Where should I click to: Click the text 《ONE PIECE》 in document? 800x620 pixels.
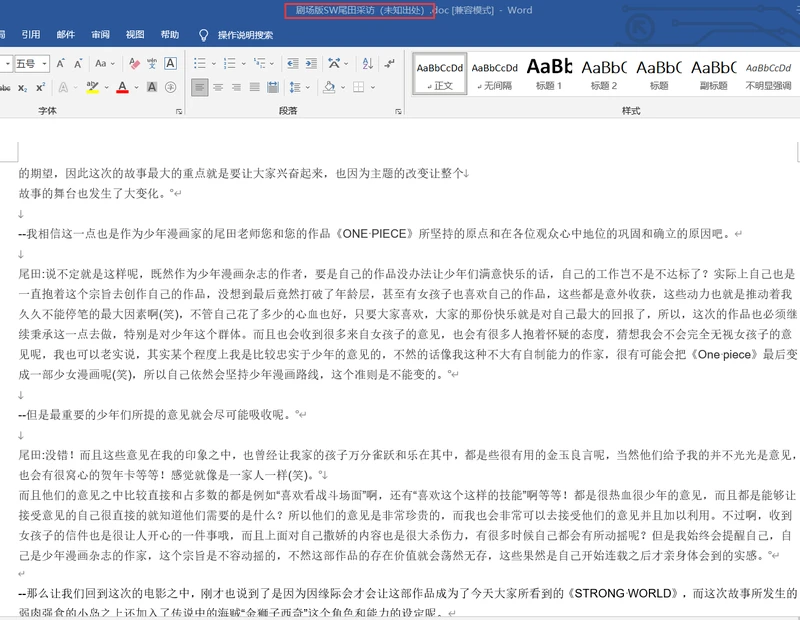tap(374, 234)
